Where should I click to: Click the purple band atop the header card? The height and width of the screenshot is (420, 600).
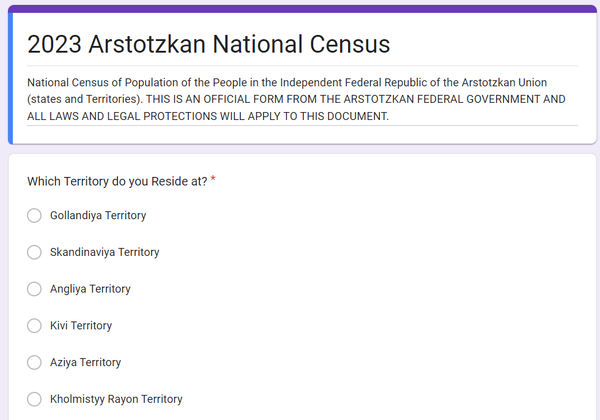[300, 9]
